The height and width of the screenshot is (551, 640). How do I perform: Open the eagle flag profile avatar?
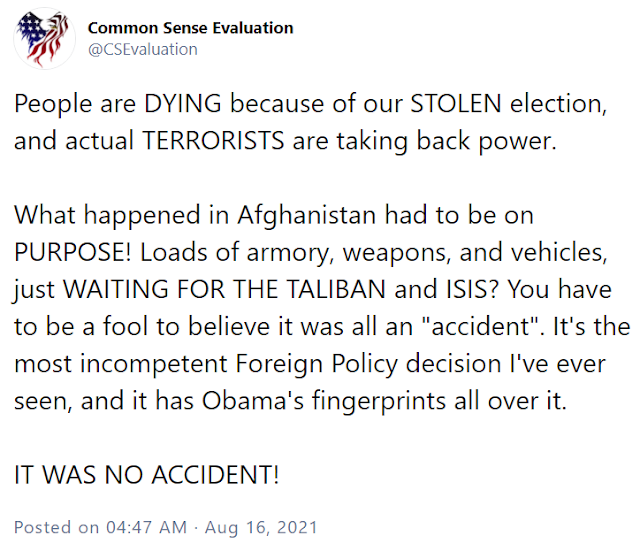pos(44,39)
